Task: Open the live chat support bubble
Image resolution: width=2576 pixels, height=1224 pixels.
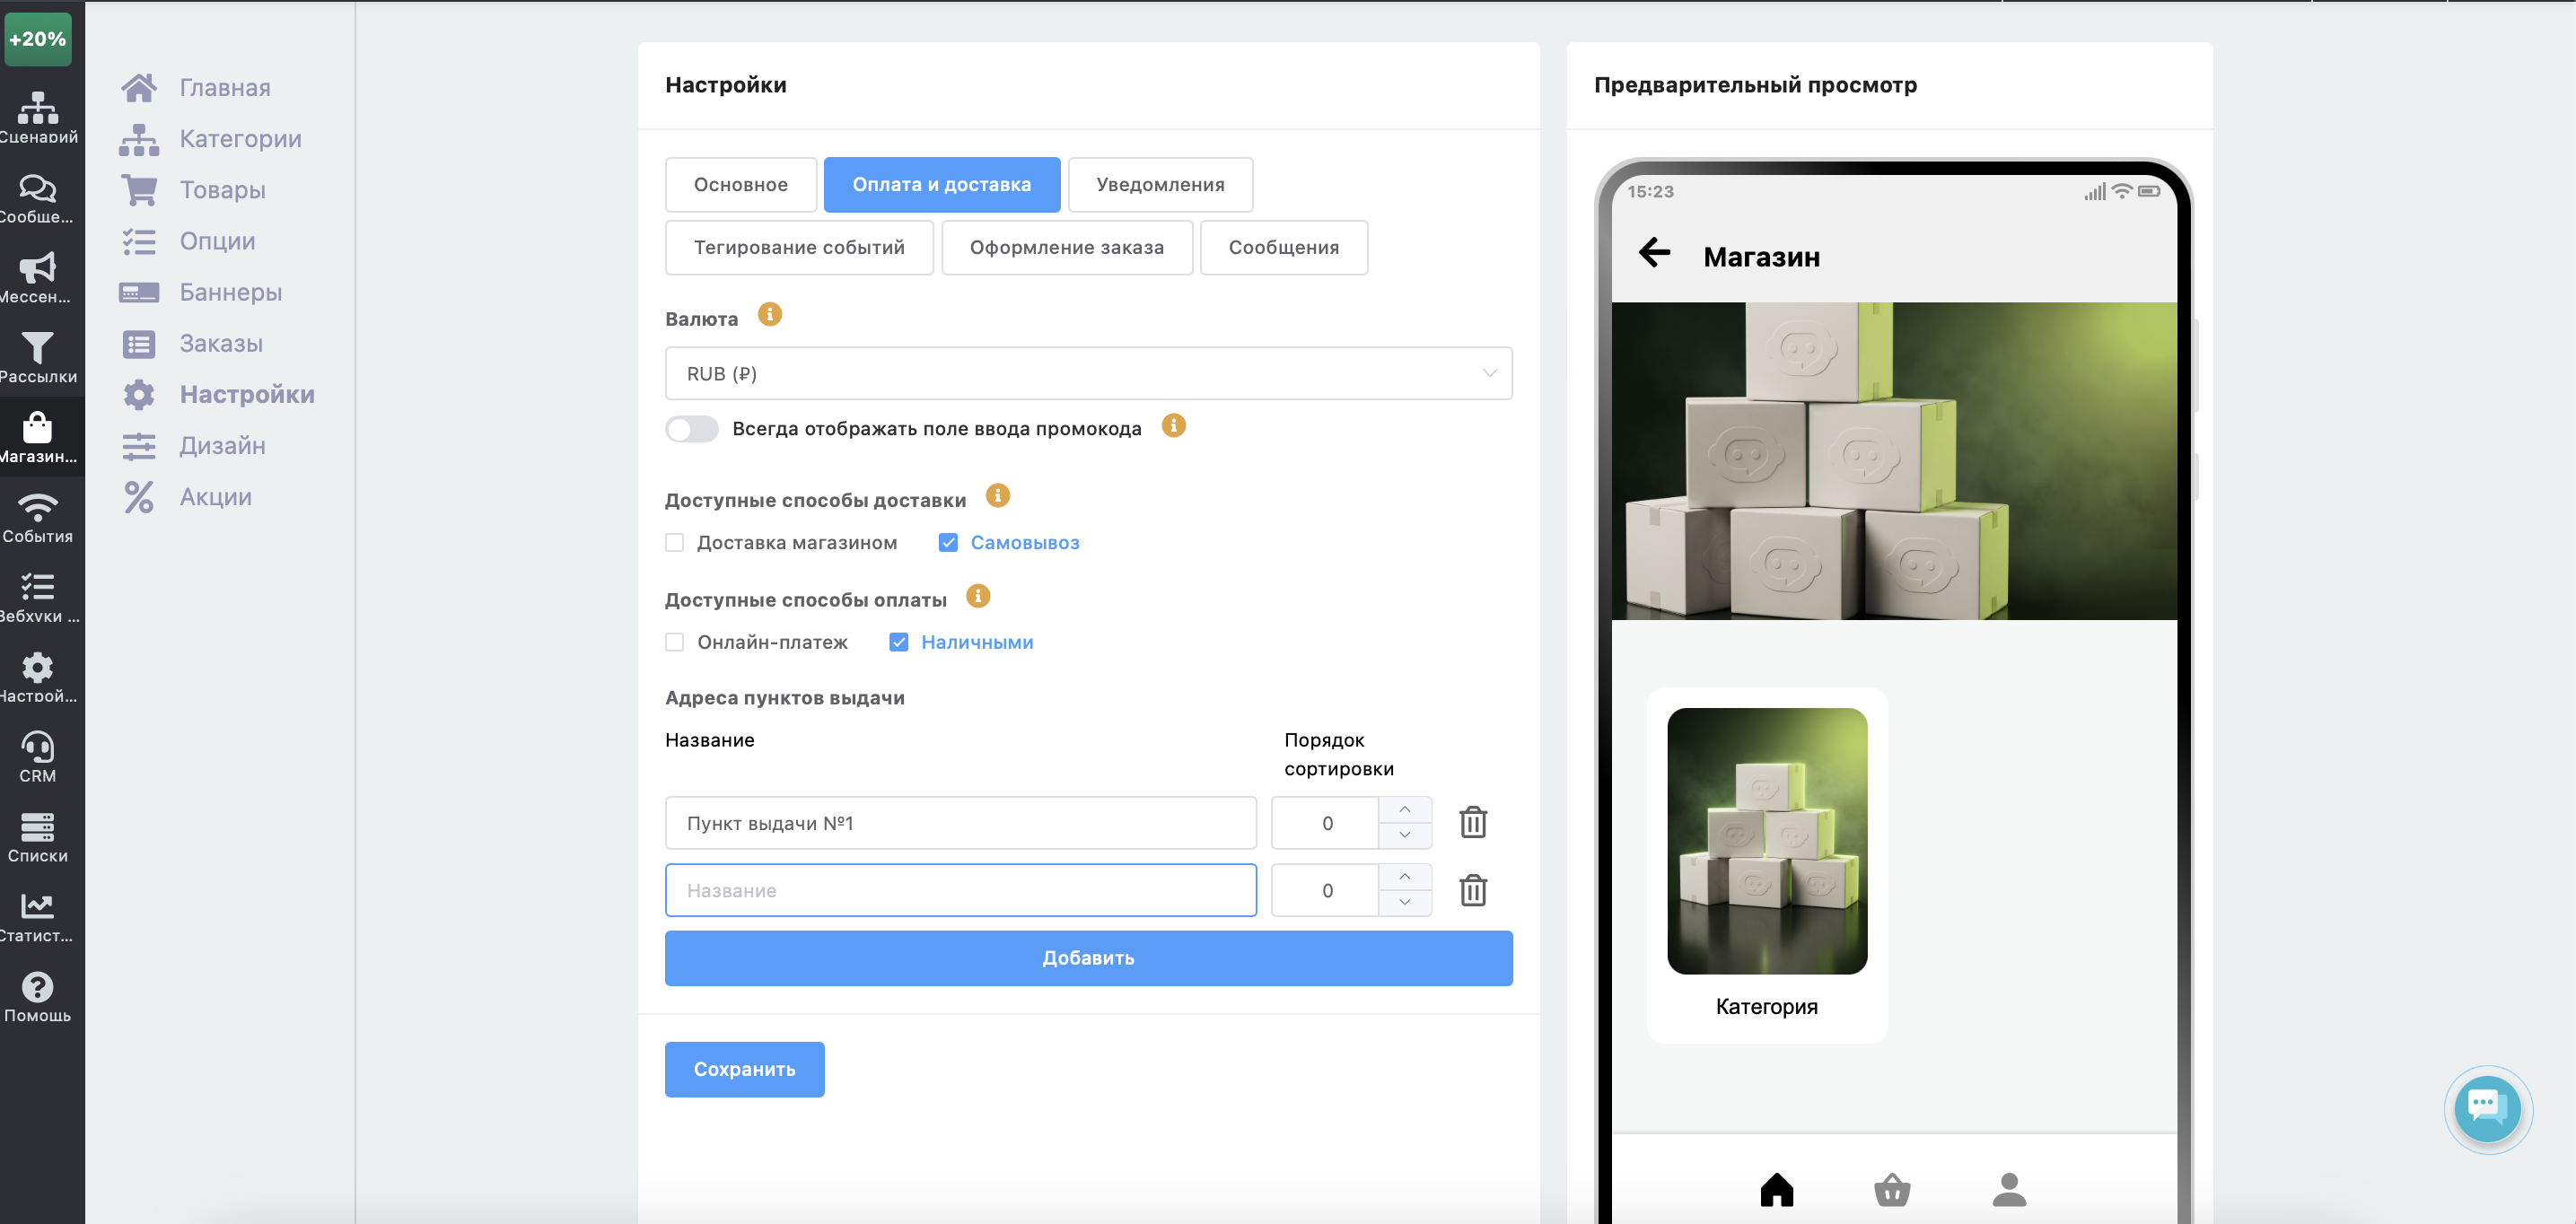Action: click(x=2487, y=1108)
